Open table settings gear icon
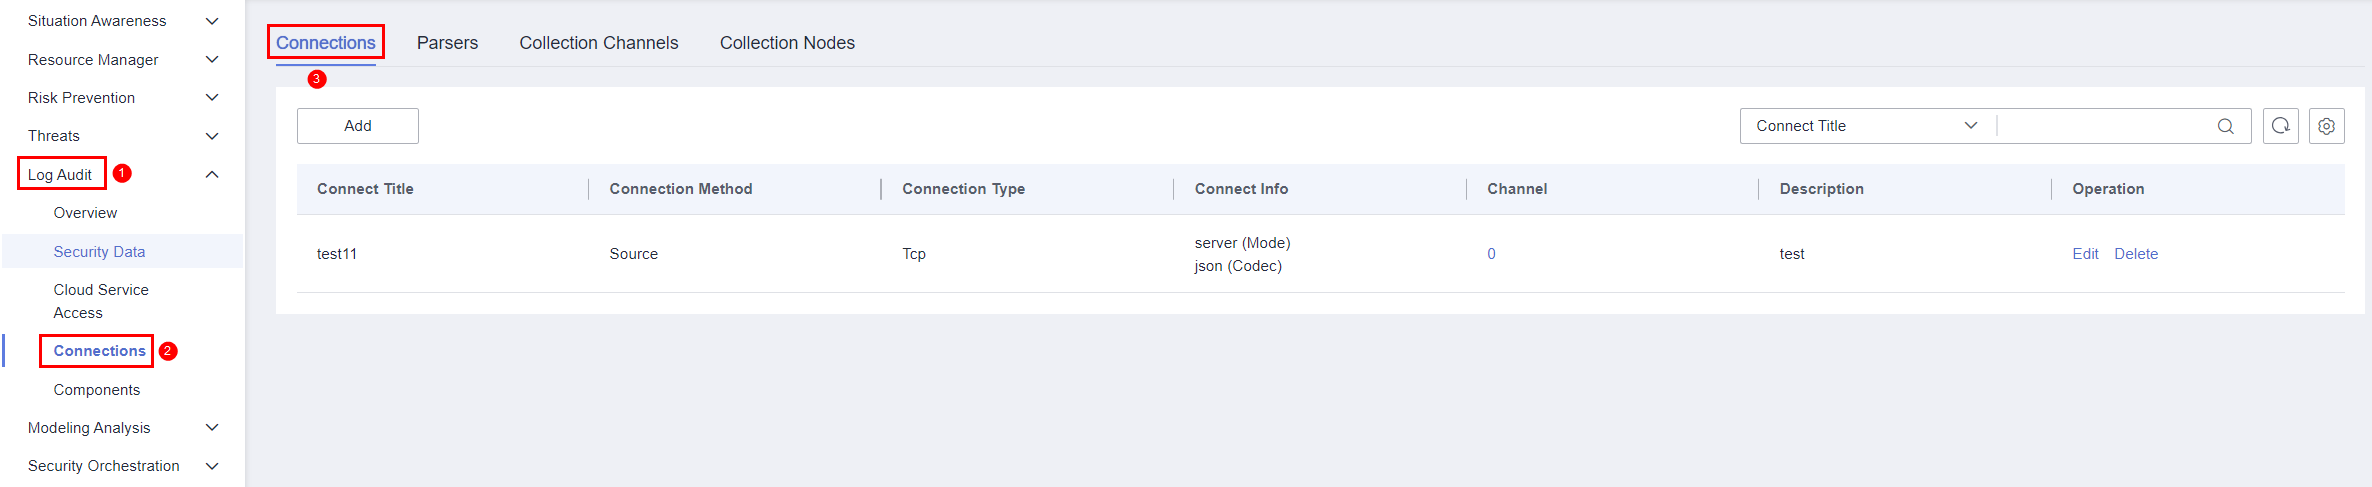Screen dimensions: 2372x487 pos(2326,126)
